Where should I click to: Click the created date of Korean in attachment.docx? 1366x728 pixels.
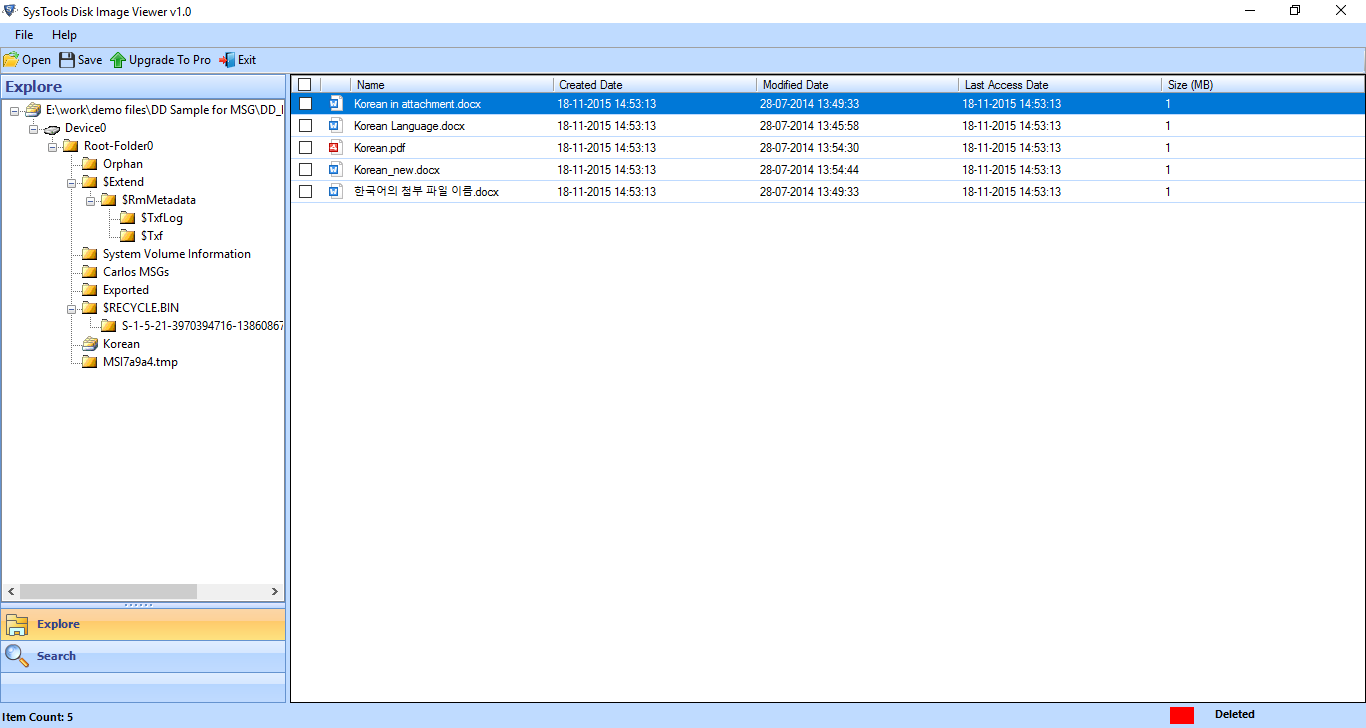click(607, 104)
